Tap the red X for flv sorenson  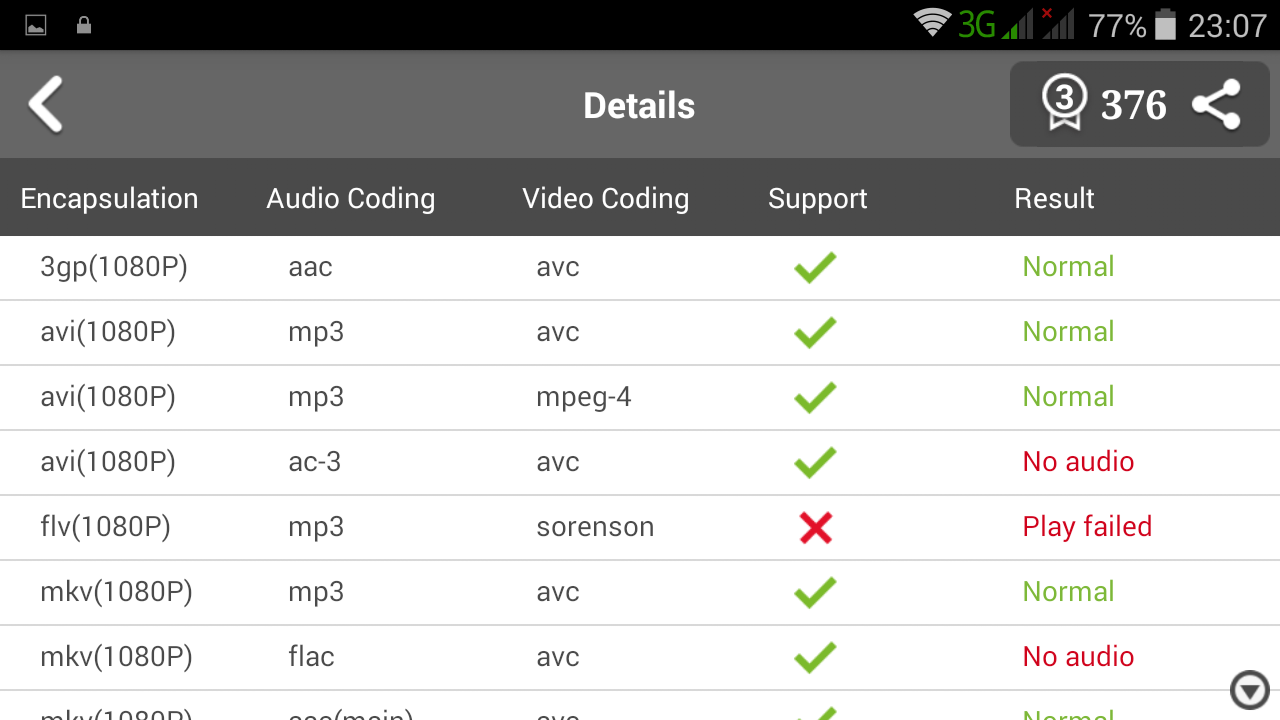pyautogui.click(x=815, y=527)
